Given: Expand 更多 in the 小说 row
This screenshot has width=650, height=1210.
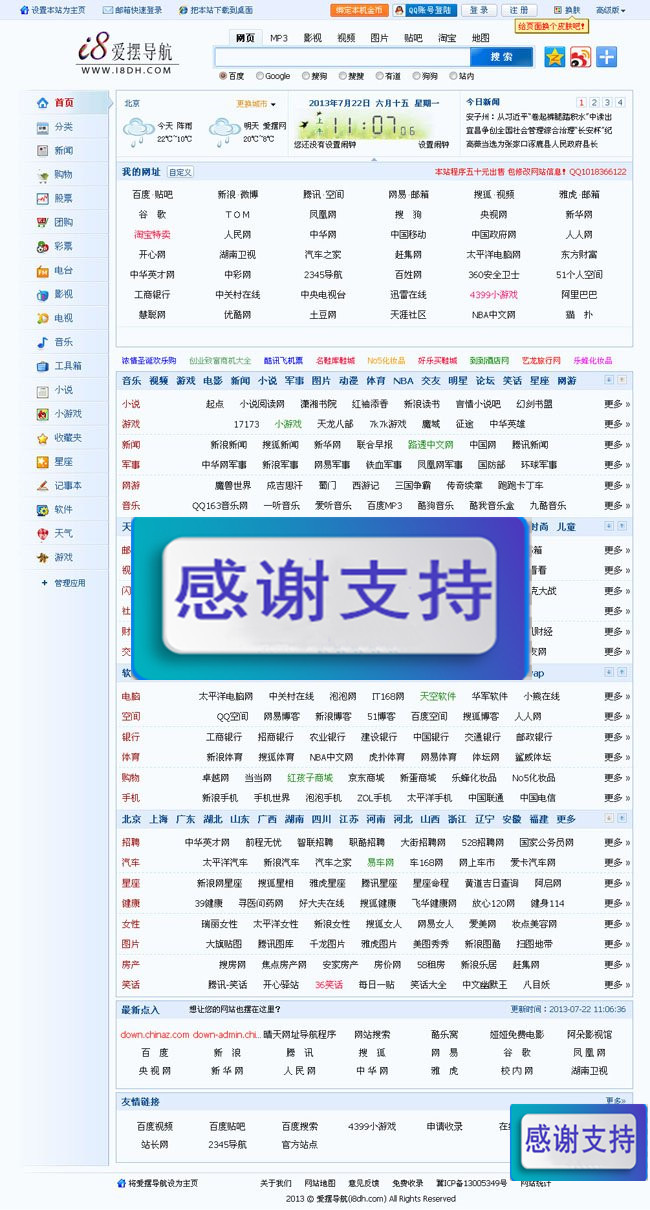Looking at the screenshot, I should click(x=617, y=404).
